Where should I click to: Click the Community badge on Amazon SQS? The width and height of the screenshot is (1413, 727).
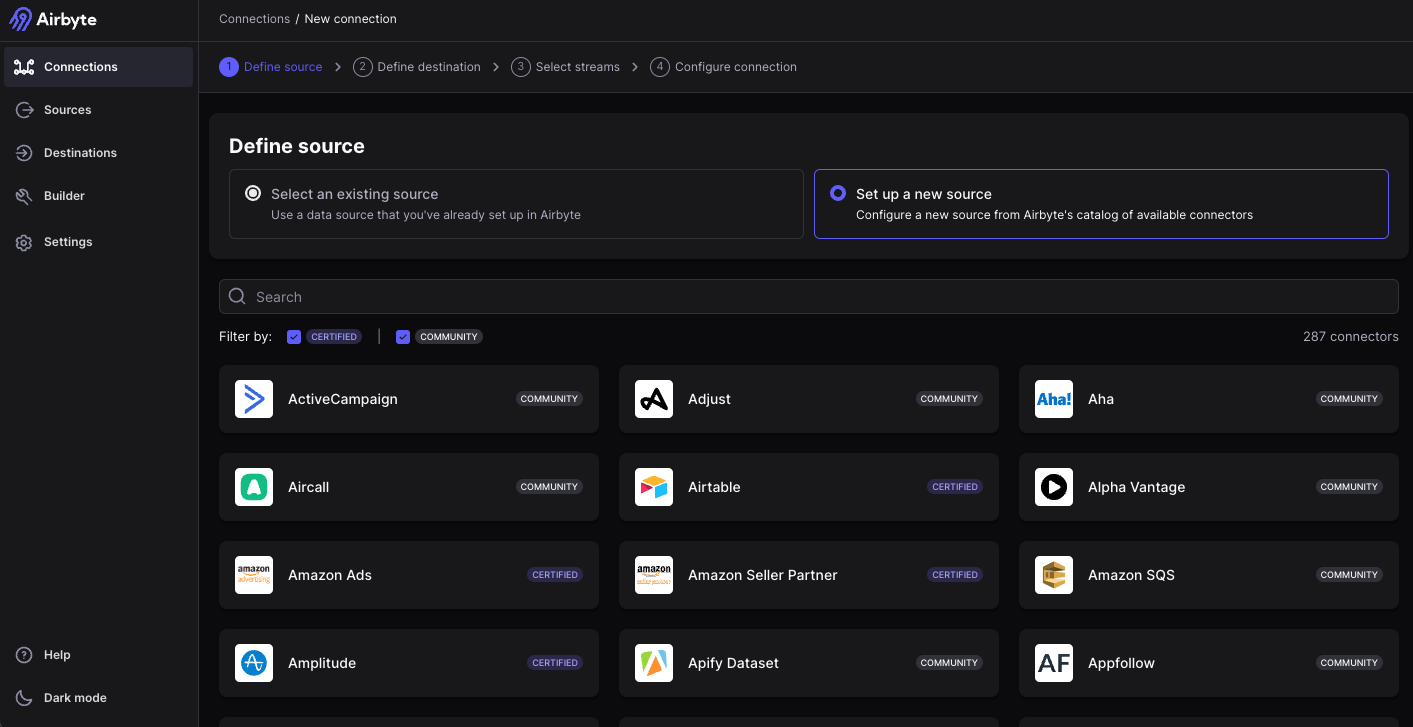(1349, 575)
